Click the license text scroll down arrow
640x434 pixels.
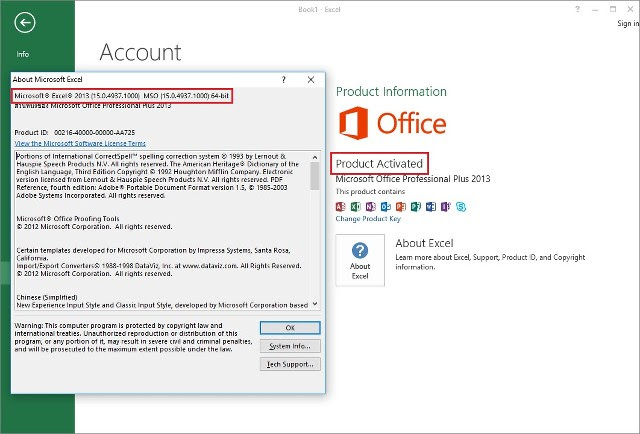click(315, 304)
